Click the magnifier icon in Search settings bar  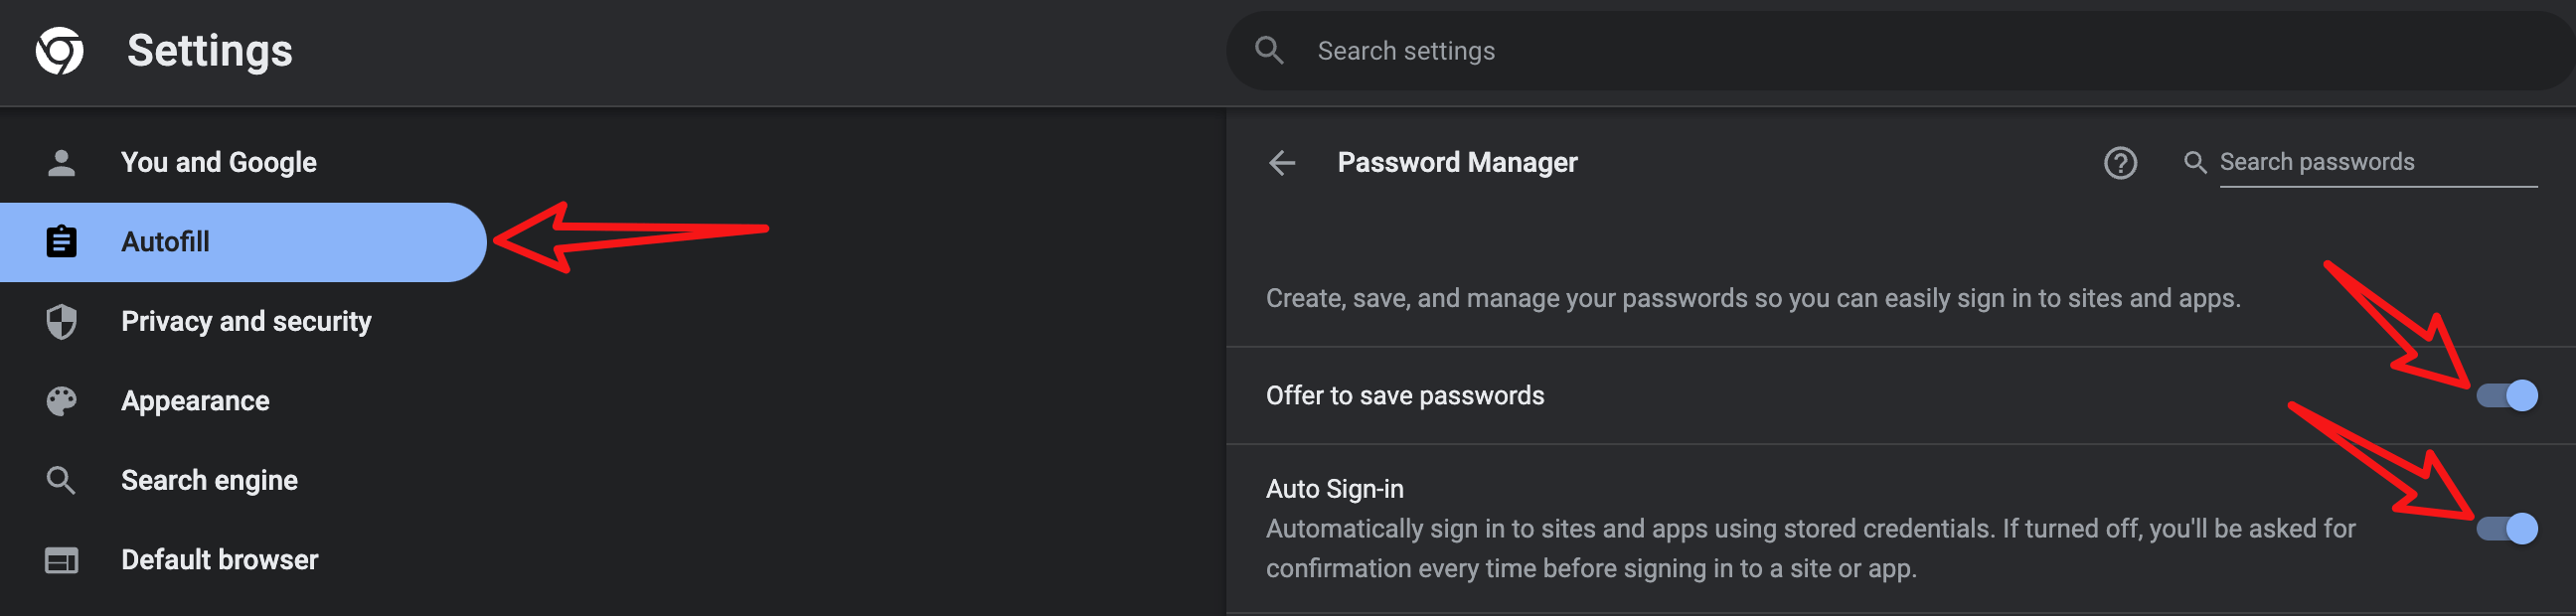click(1269, 50)
